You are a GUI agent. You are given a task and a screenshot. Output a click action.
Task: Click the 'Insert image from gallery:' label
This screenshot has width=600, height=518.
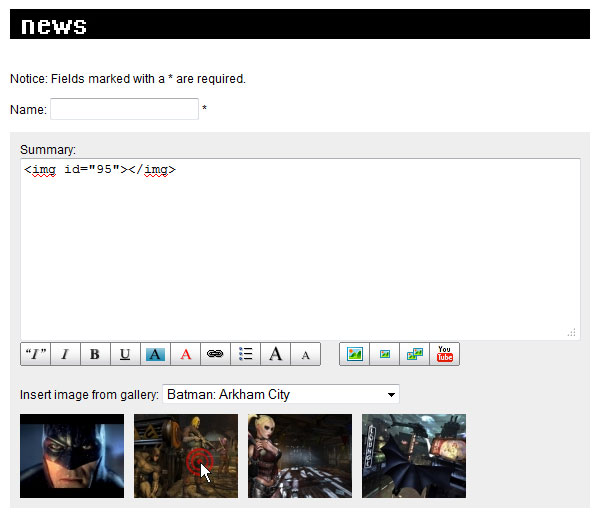click(89, 394)
